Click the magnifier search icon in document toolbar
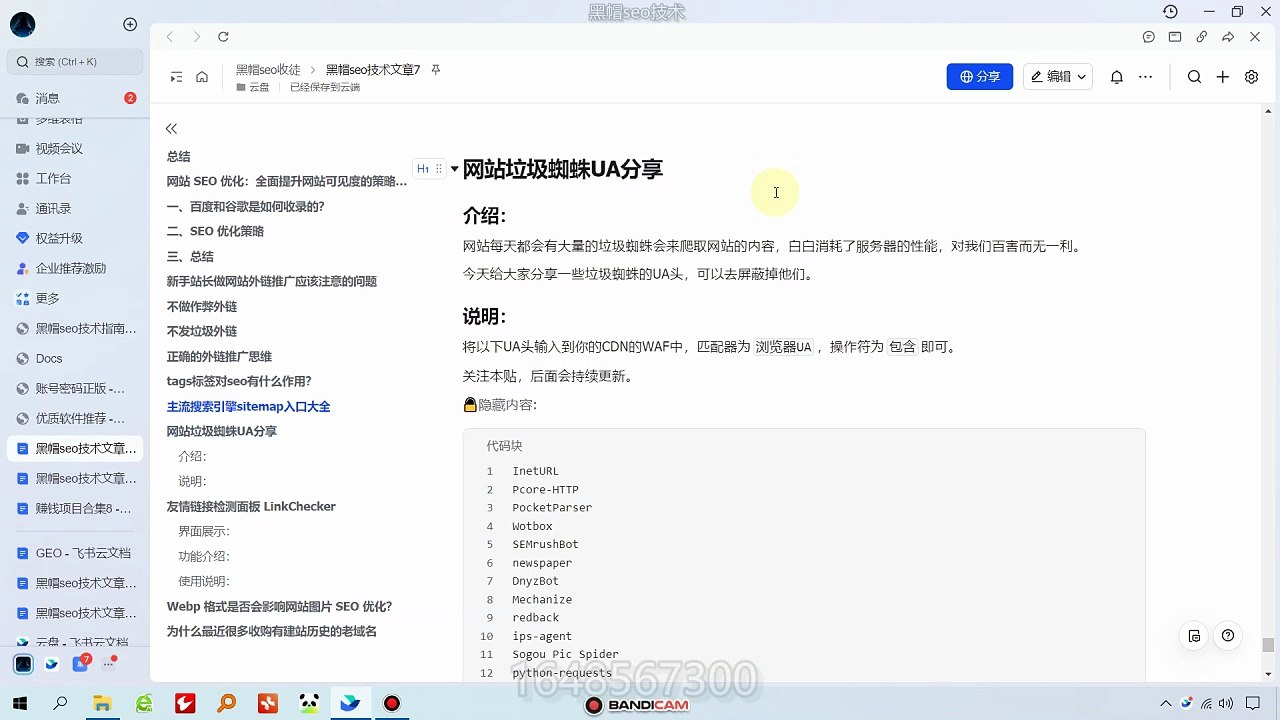 pos(1194,77)
